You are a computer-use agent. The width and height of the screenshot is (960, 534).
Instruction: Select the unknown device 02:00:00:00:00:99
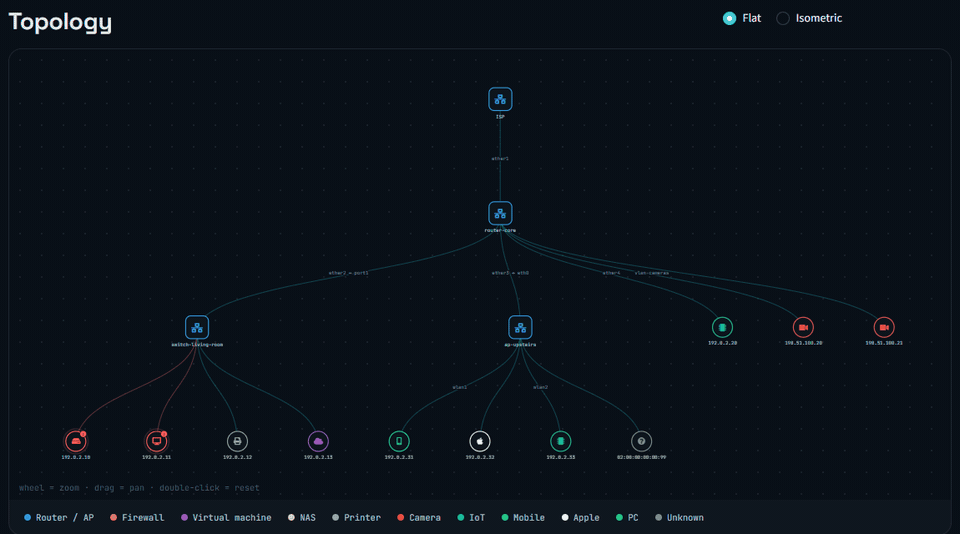coord(642,441)
